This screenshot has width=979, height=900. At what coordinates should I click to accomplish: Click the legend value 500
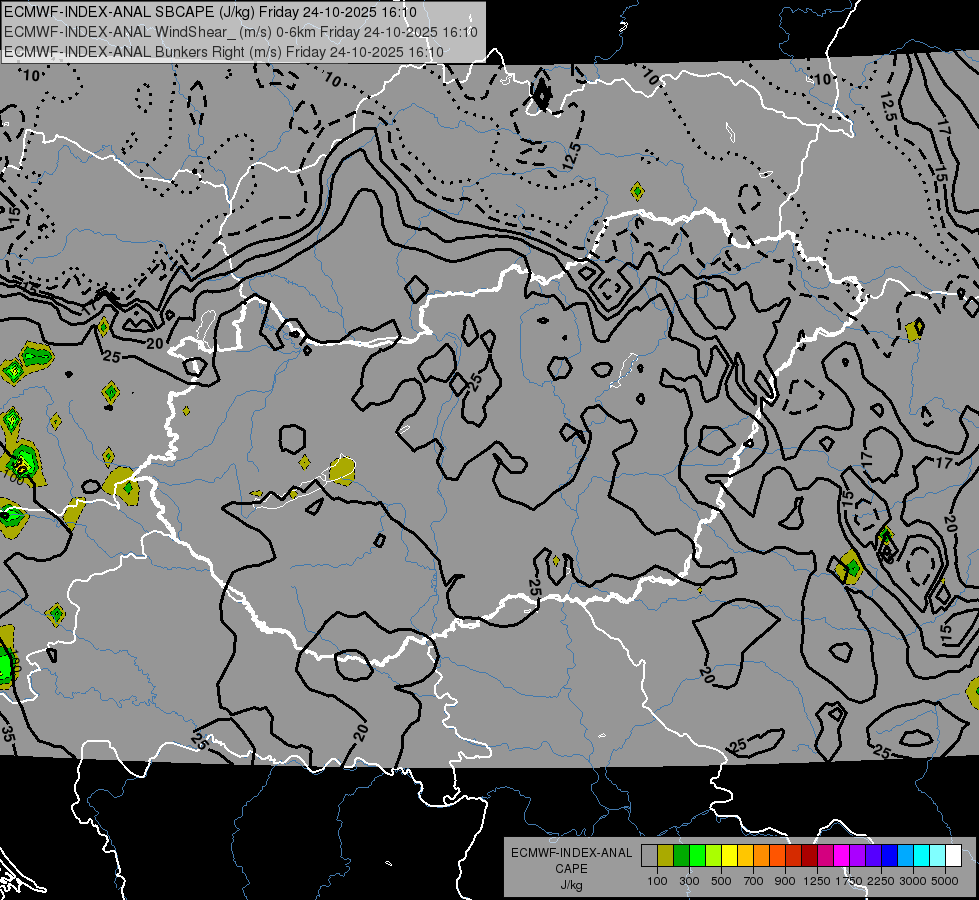click(721, 881)
